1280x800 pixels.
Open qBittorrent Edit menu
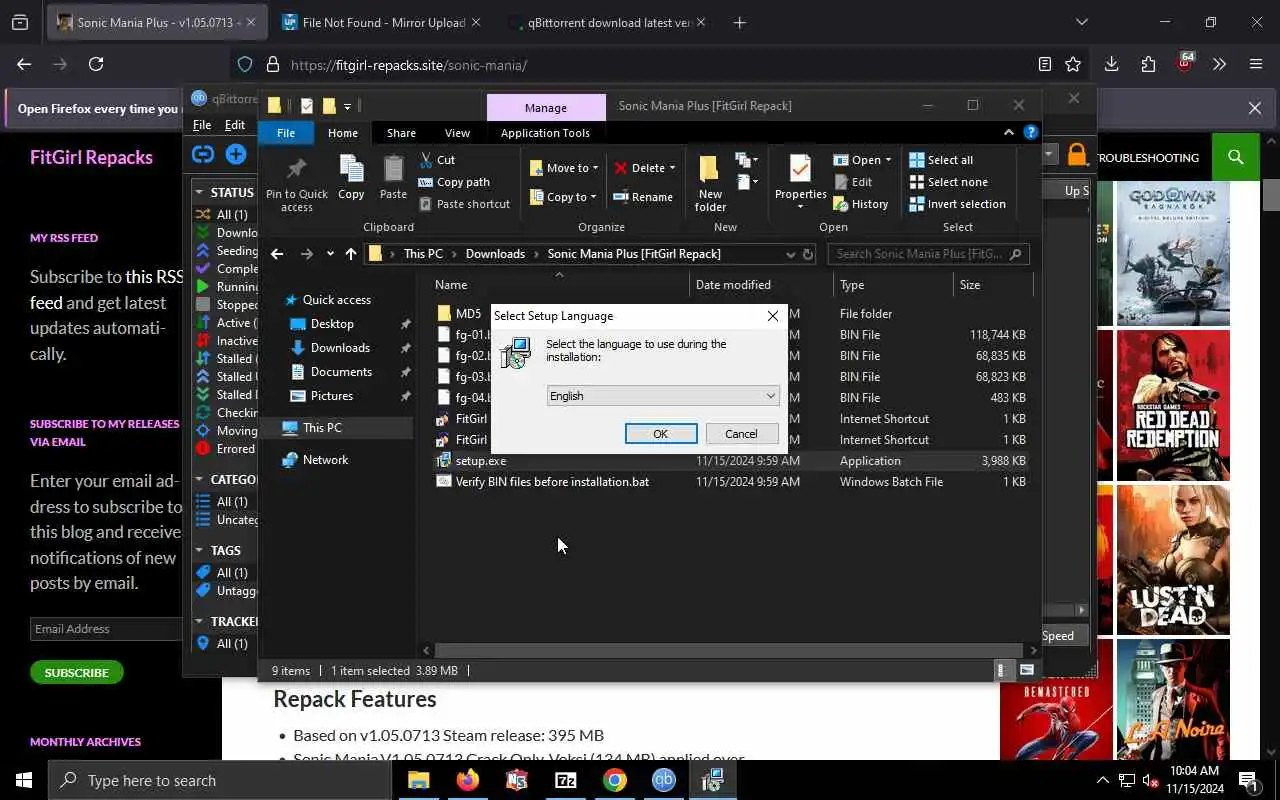(x=235, y=125)
